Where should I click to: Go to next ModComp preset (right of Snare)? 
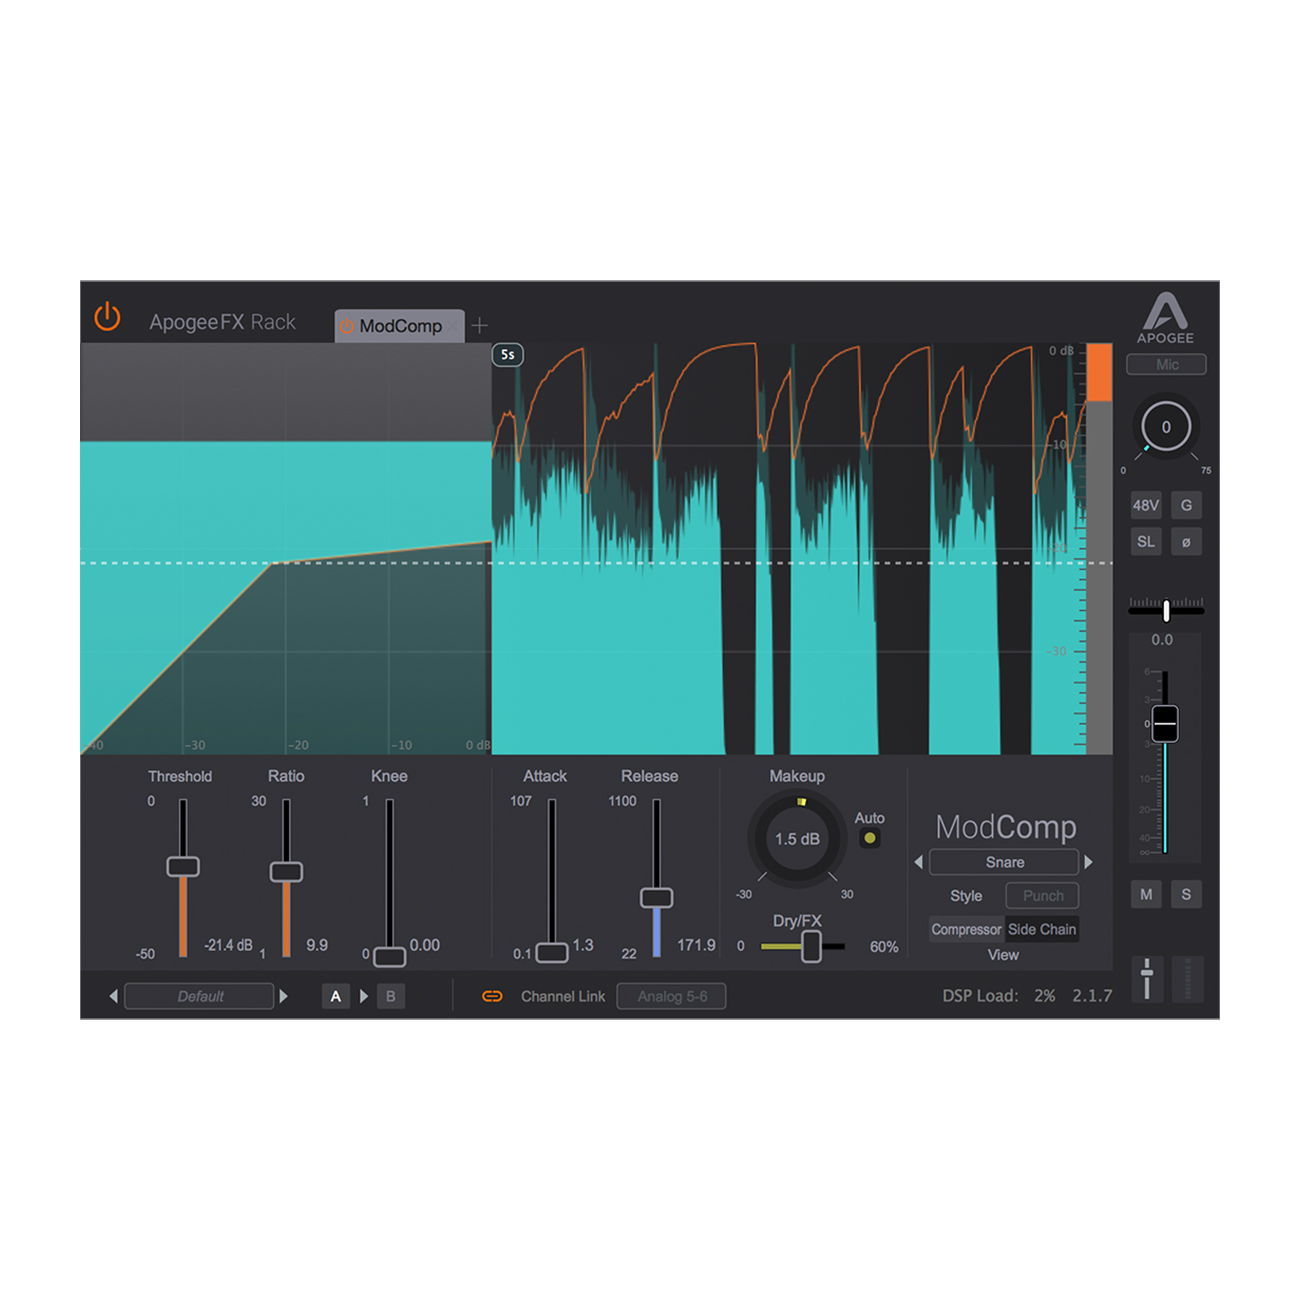(x=1089, y=862)
